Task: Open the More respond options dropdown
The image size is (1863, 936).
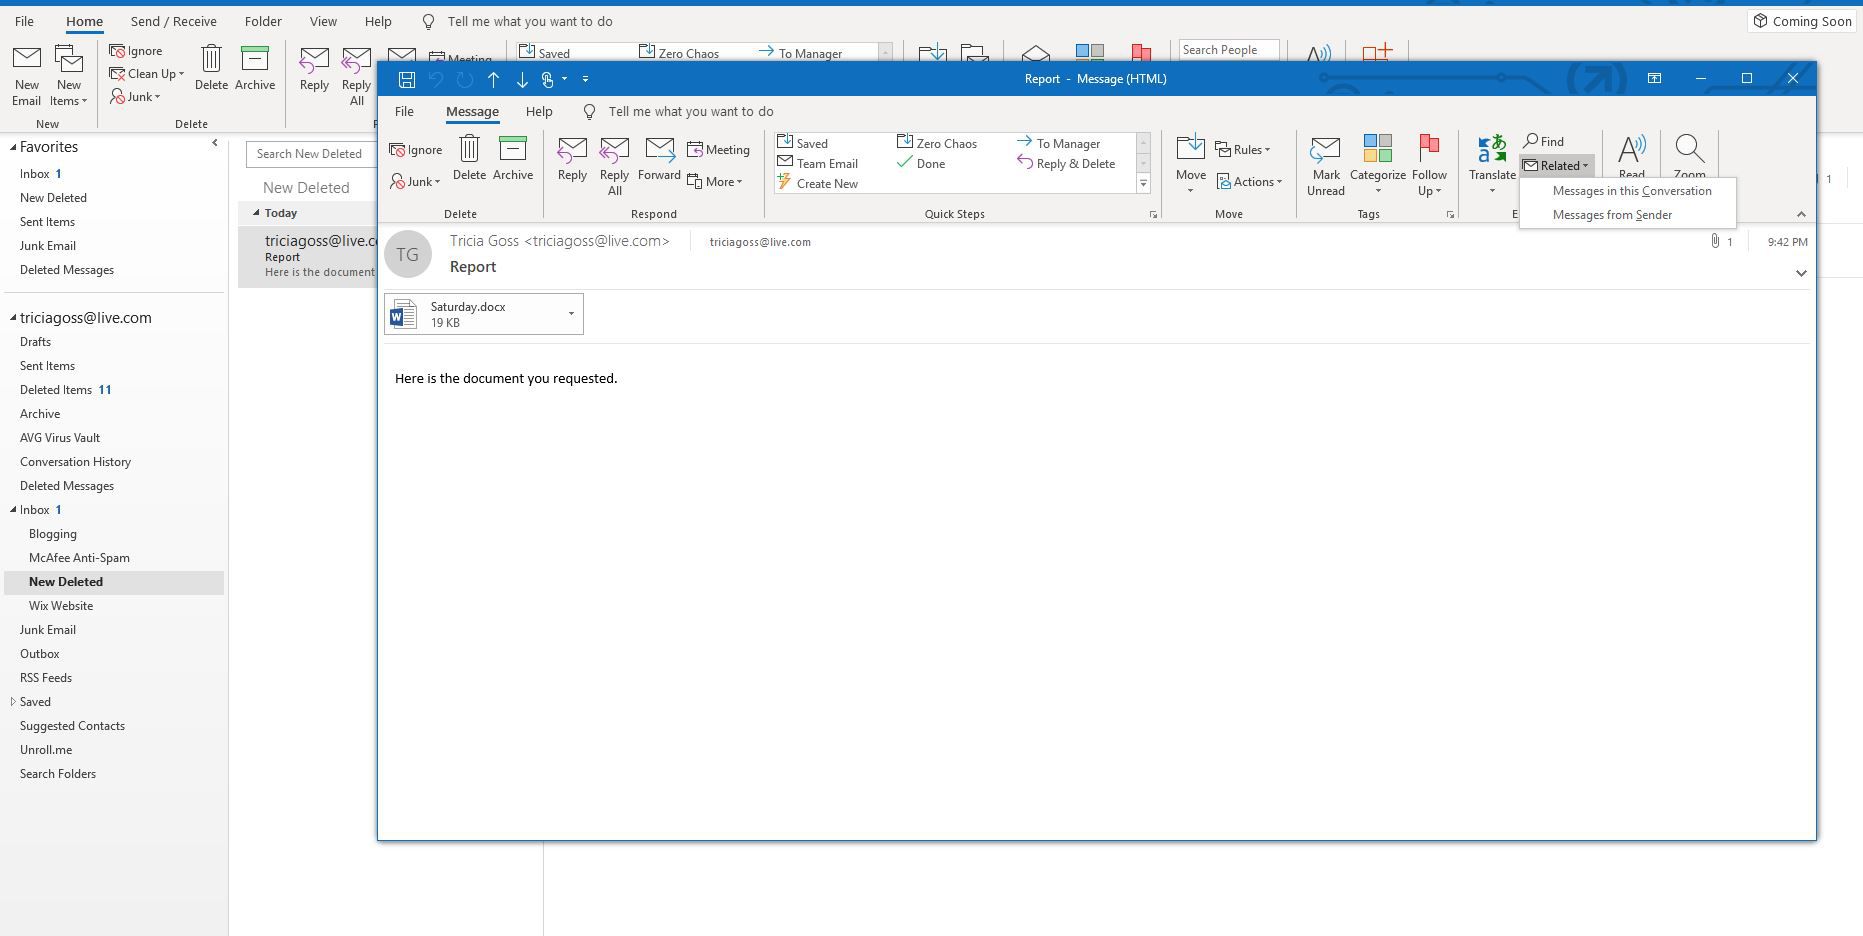Action: (715, 181)
